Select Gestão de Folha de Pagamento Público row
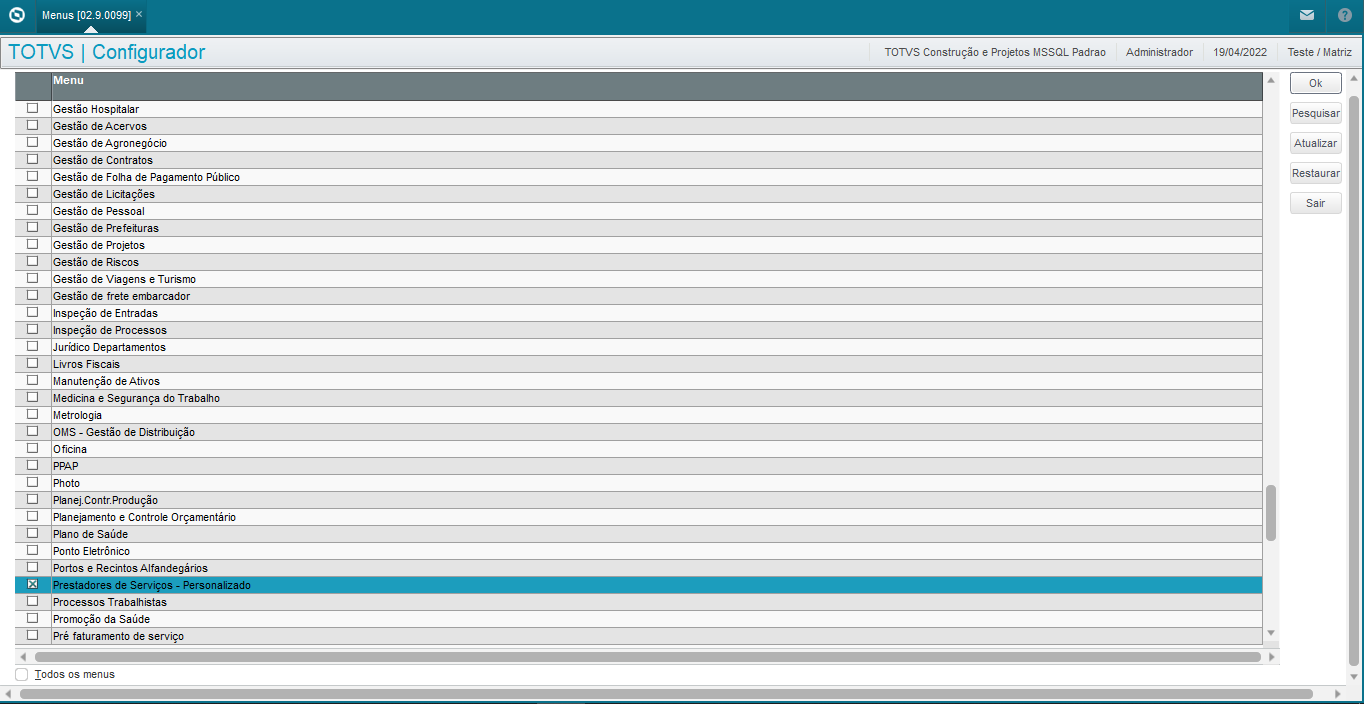Image resolution: width=1364 pixels, height=704 pixels. [x=638, y=177]
